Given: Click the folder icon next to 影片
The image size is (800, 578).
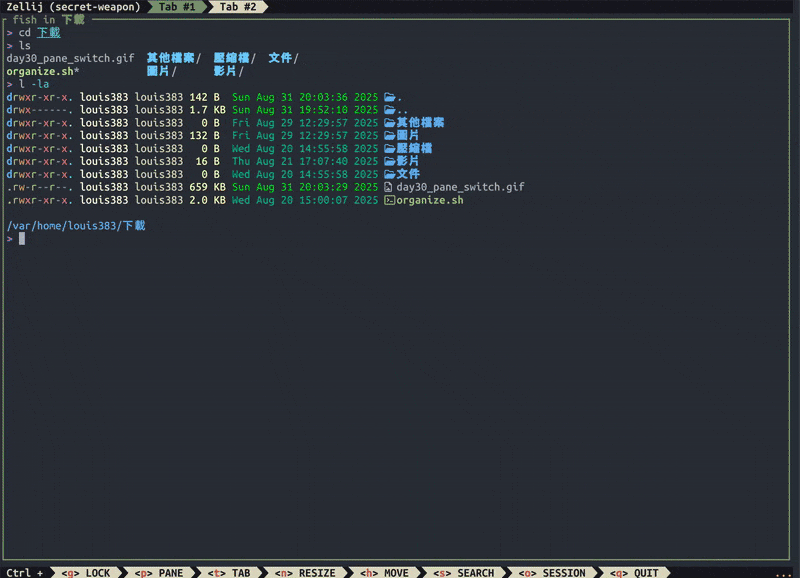Looking at the screenshot, I should click(389, 161).
